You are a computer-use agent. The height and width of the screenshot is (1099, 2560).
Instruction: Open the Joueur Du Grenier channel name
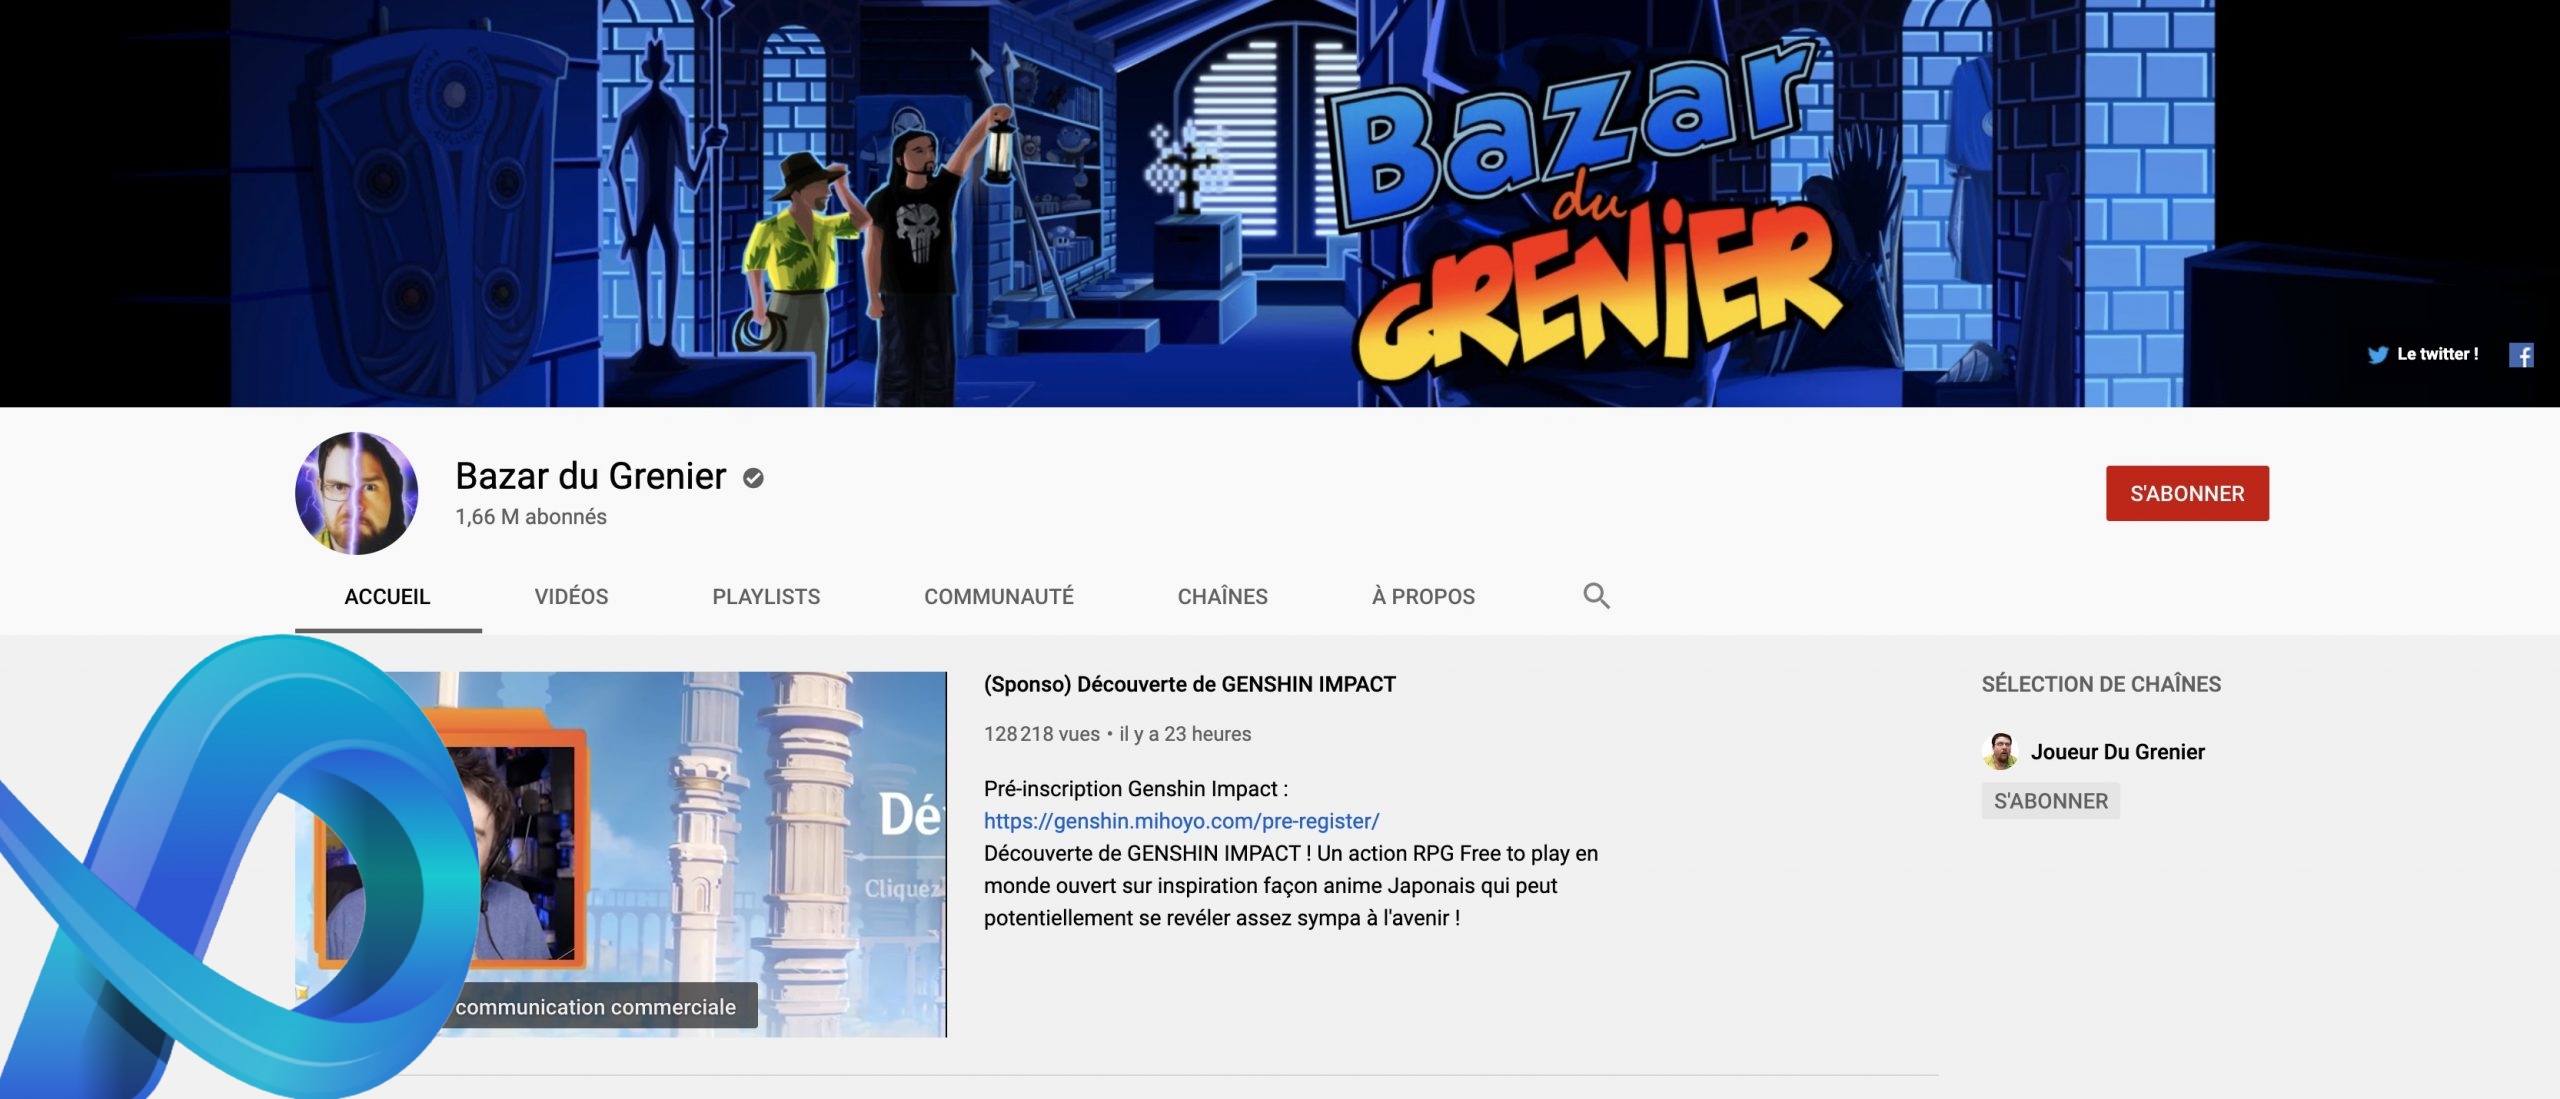point(2117,752)
